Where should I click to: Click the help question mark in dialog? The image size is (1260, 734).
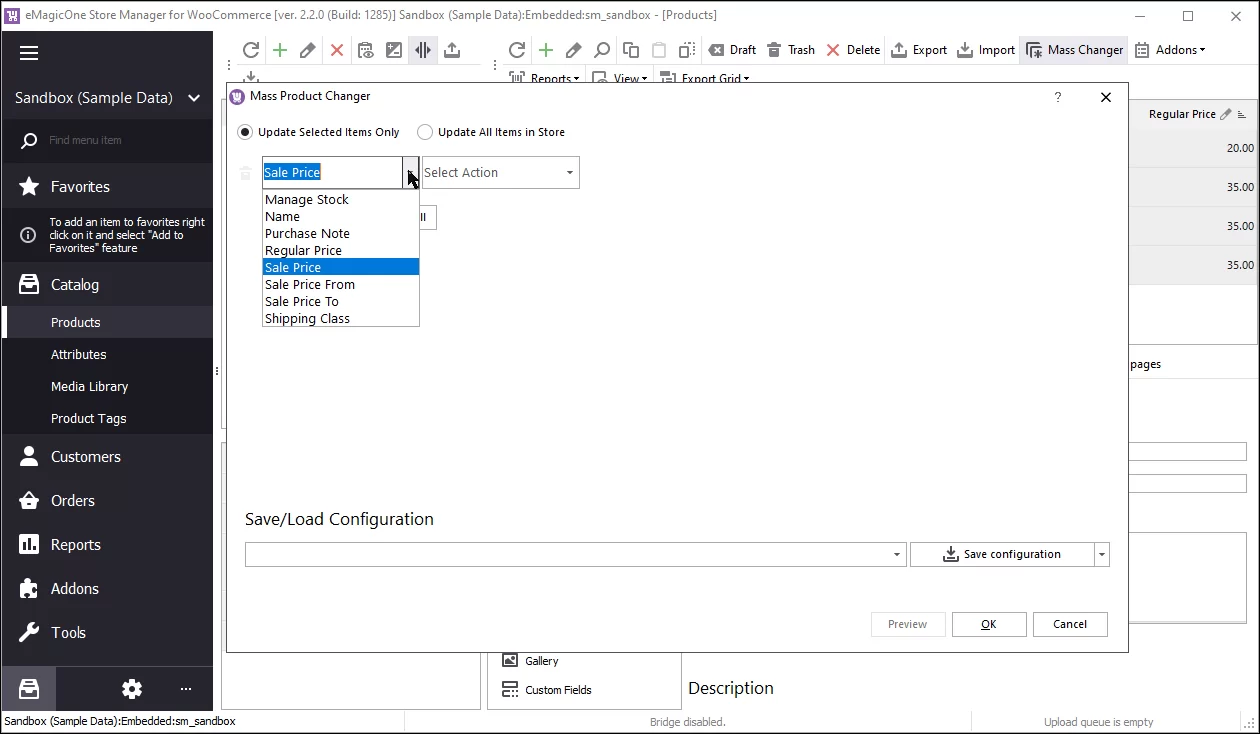[1058, 97]
